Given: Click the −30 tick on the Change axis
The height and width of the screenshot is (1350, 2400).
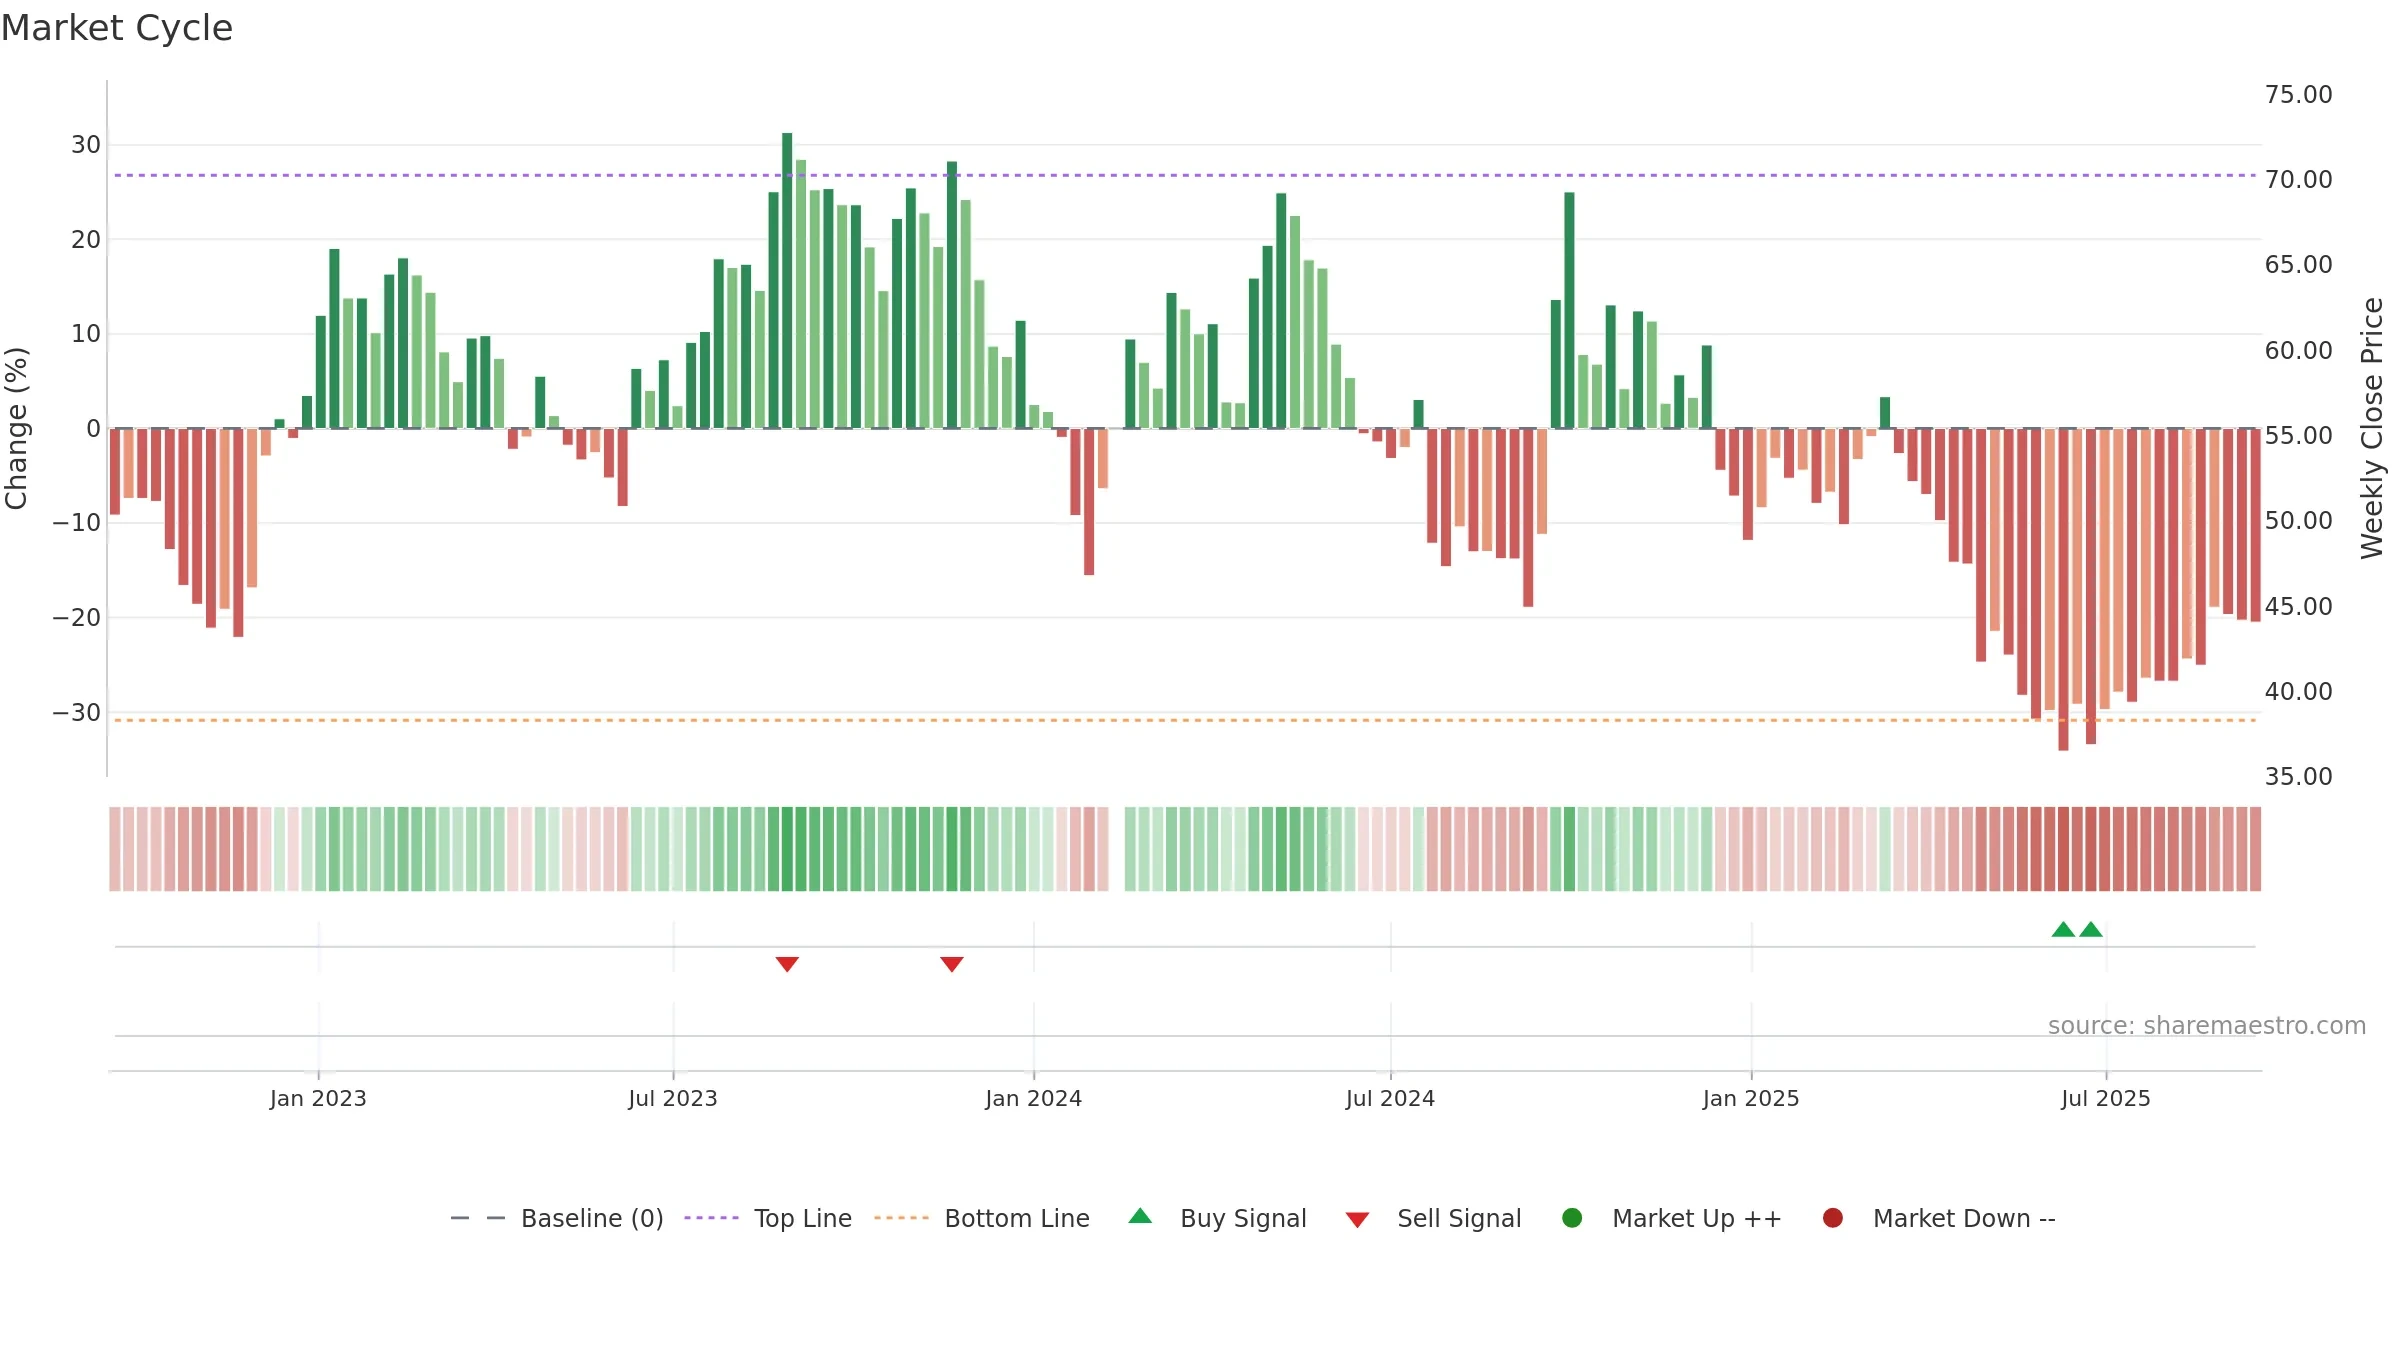Looking at the screenshot, I should 77,712.
